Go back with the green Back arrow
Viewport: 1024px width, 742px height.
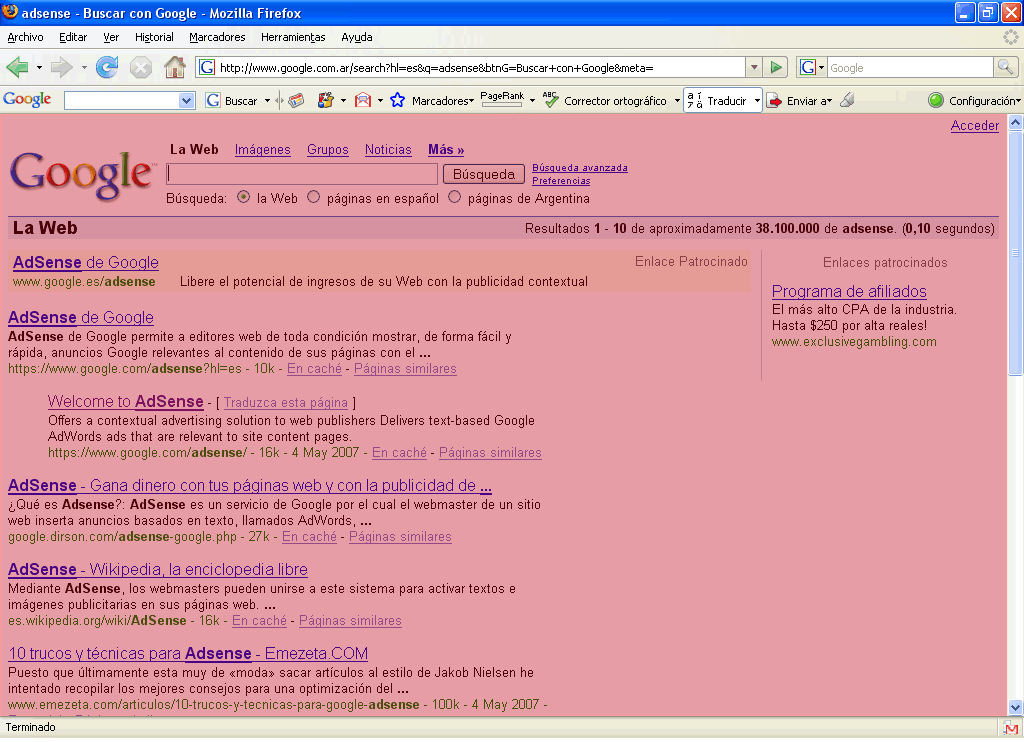point(17,67)
